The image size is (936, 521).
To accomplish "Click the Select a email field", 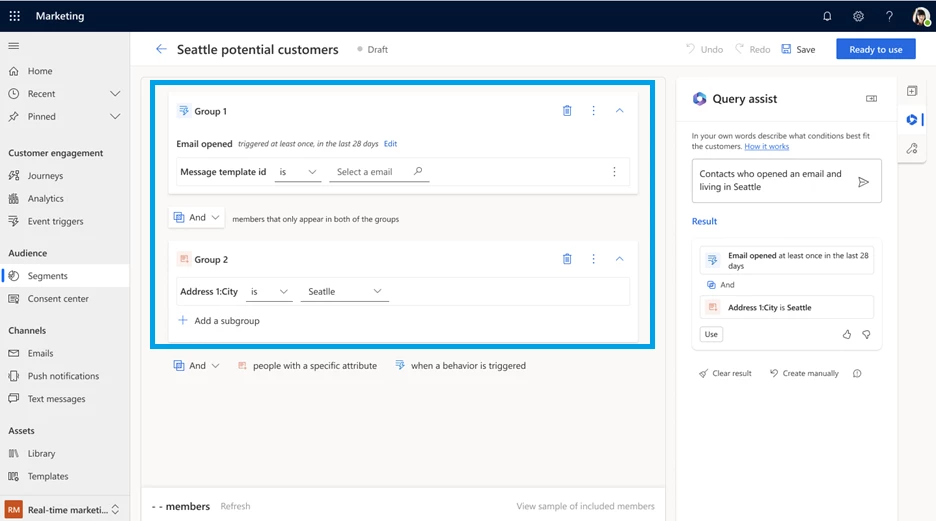I will [372, 172].
